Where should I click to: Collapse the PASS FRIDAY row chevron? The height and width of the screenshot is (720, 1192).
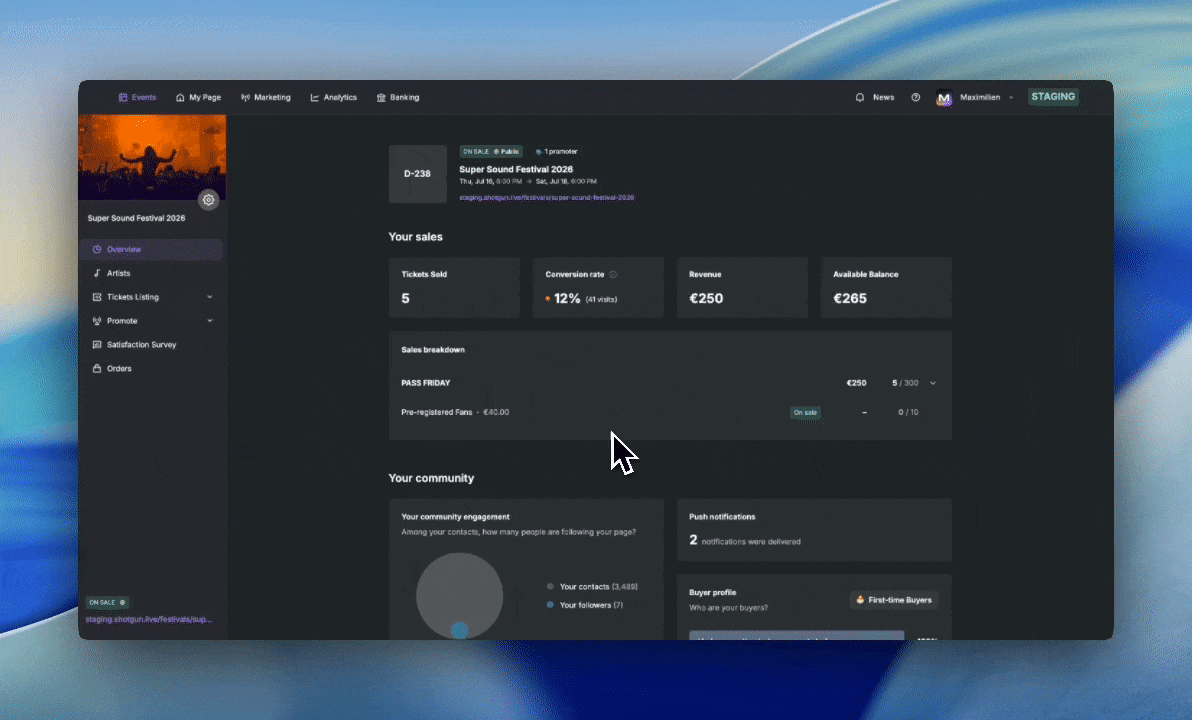pos(933,383)
